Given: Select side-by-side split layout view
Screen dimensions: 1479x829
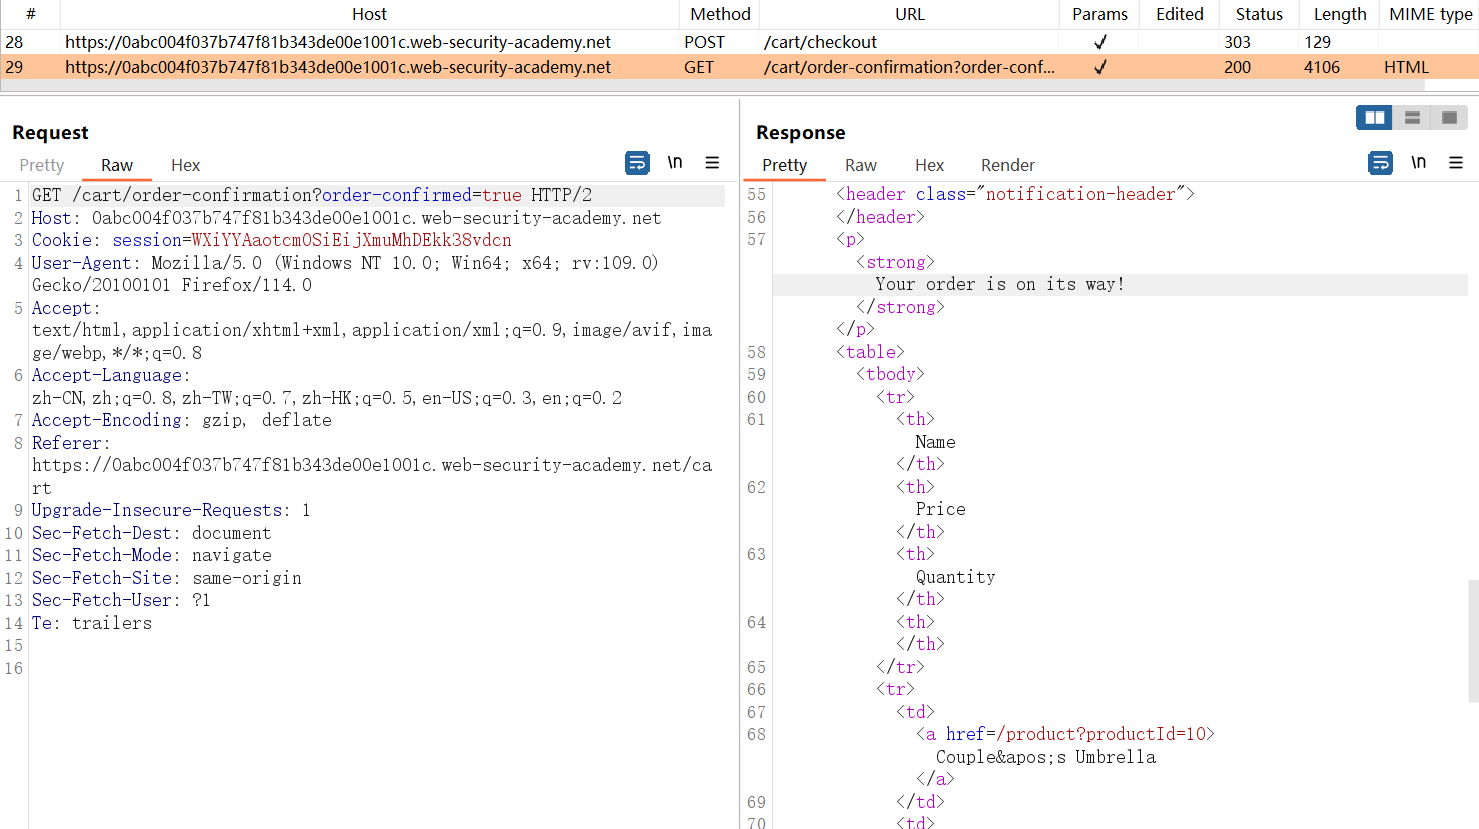Looking at the screenshot, I should 1375,118.
